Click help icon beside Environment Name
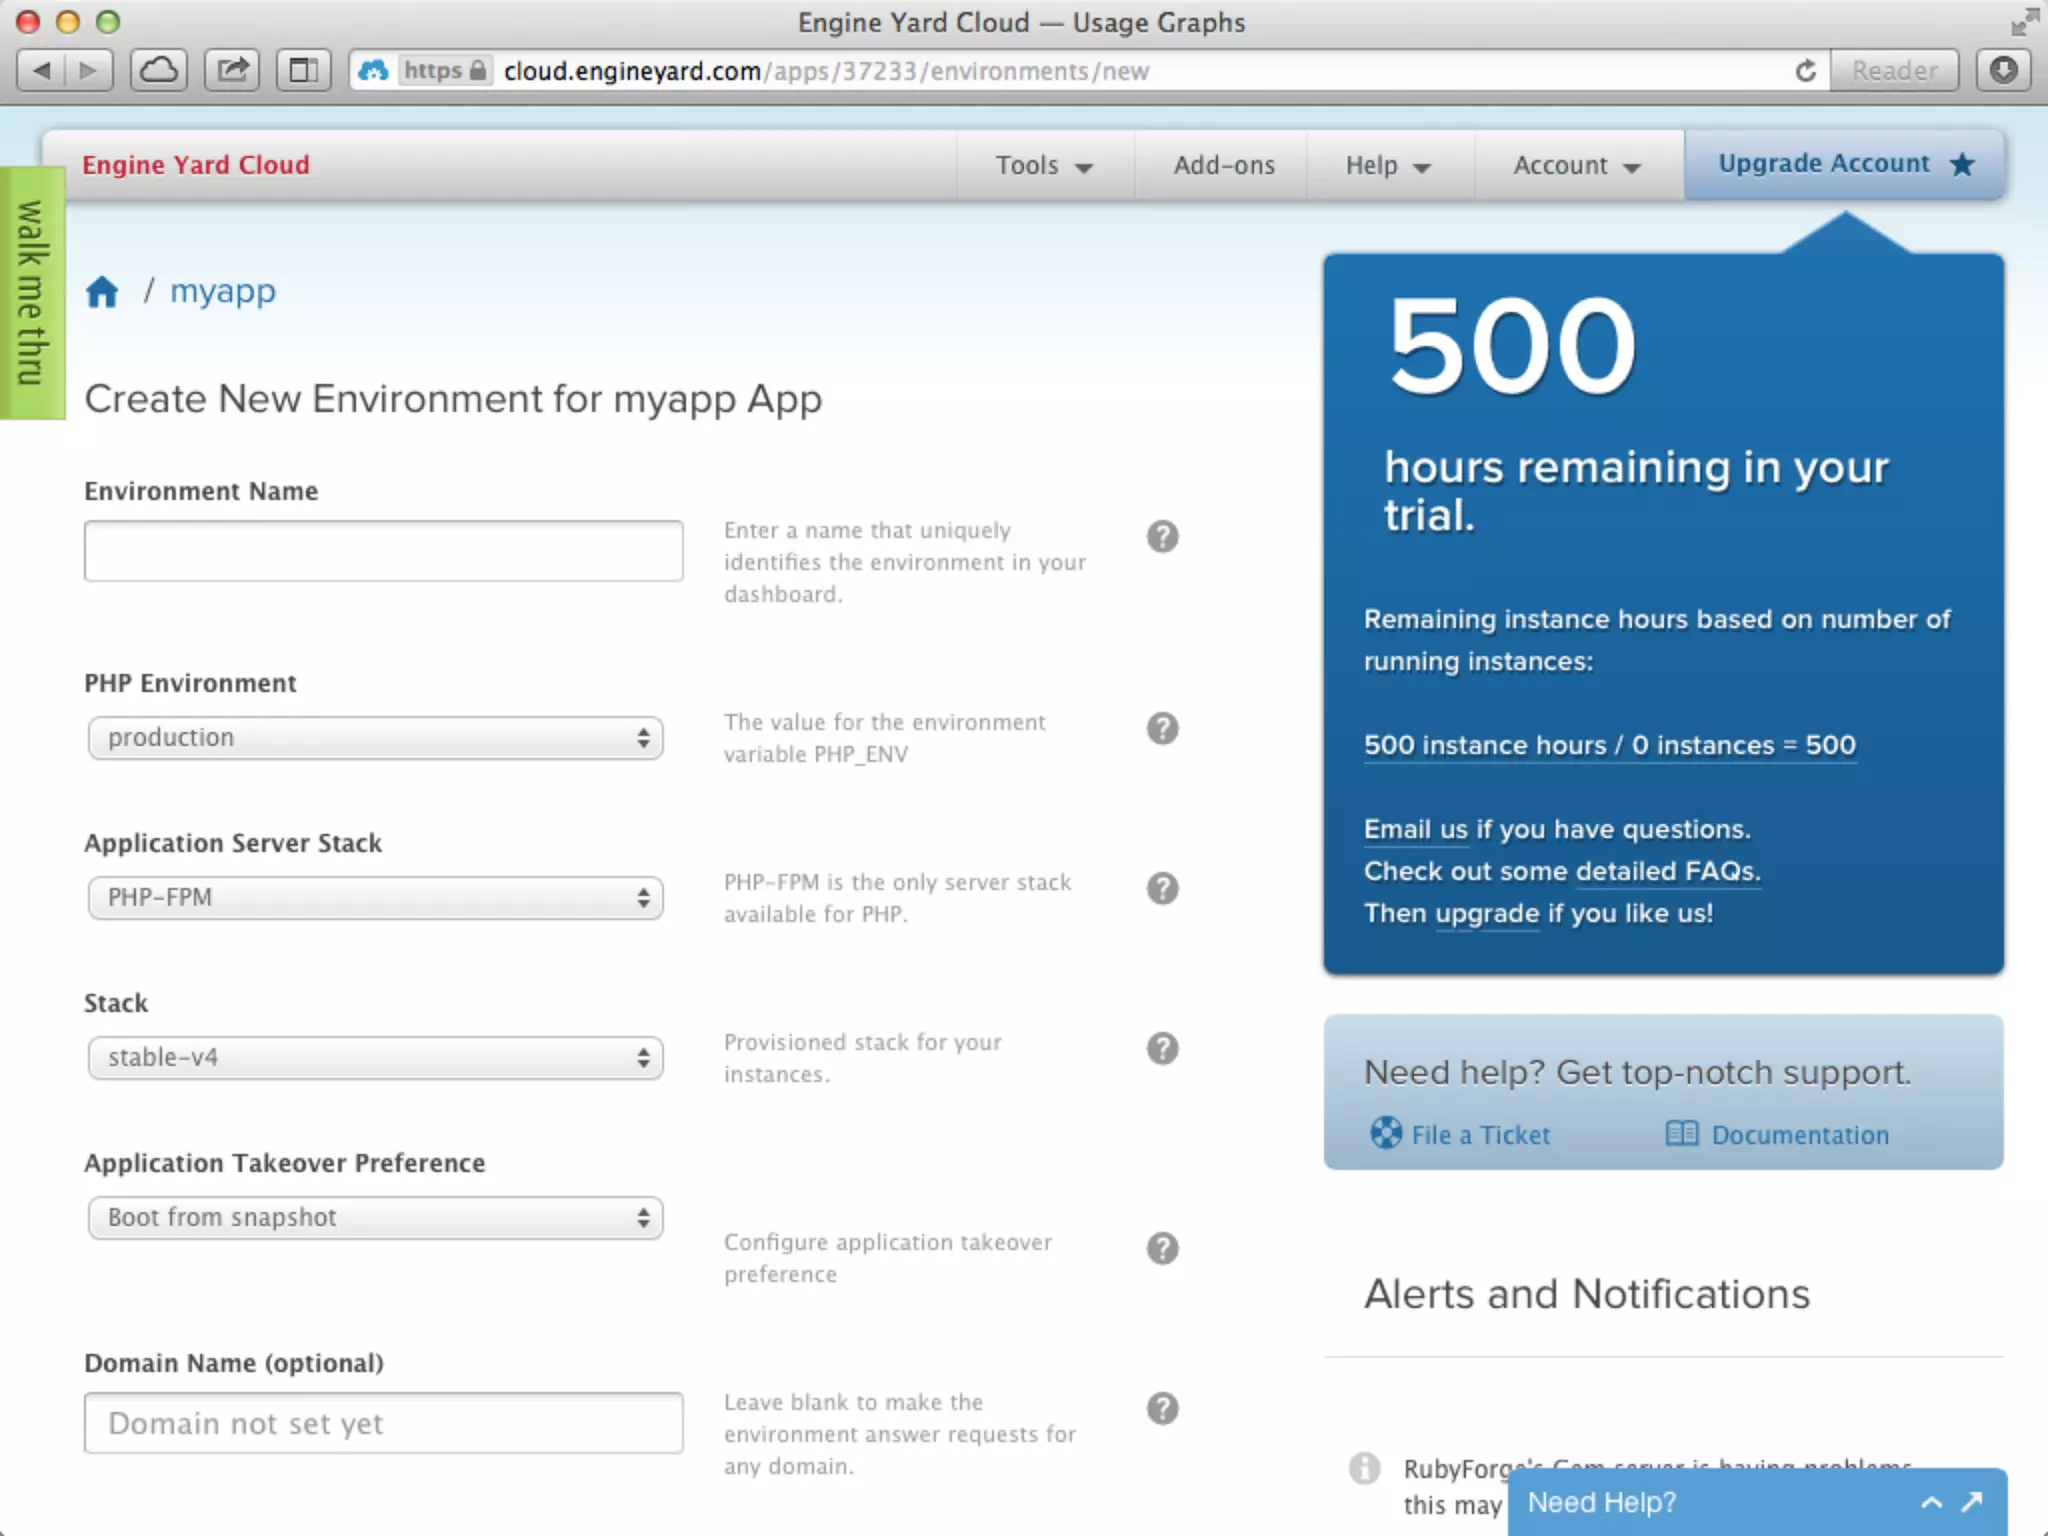The height and width of the screenshot is (1536, 2048). [x=1162, y=537]
